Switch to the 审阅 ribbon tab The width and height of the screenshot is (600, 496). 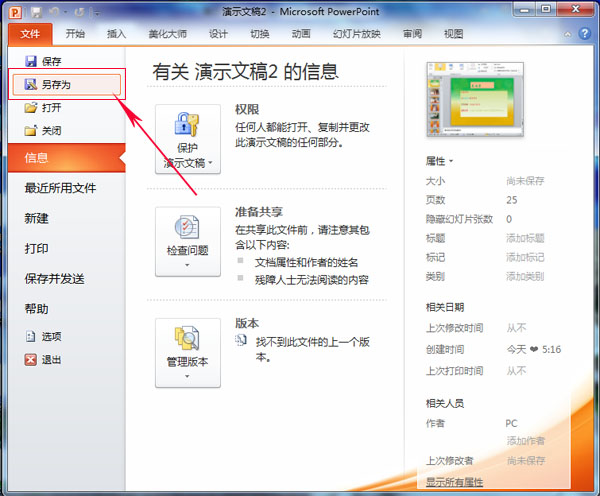412,34
